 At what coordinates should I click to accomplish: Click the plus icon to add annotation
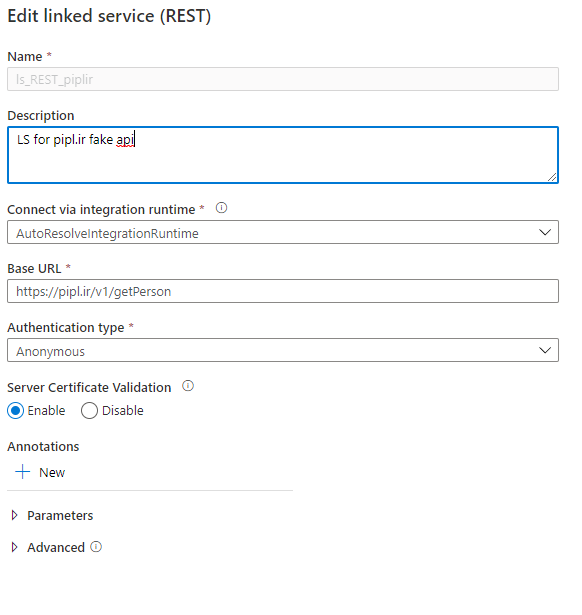(23, 472)
